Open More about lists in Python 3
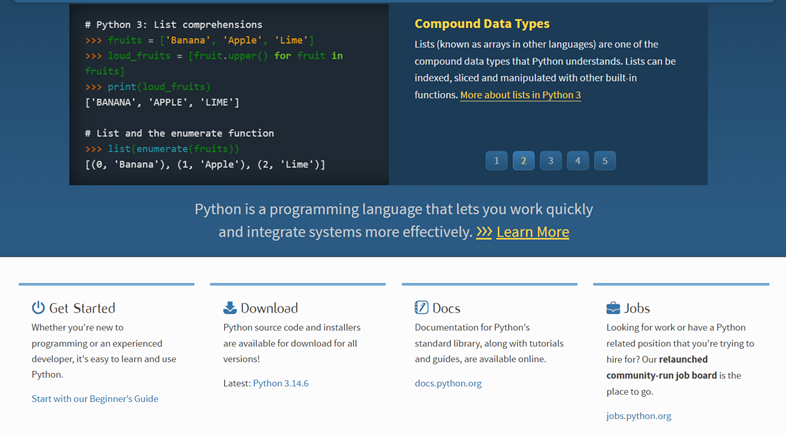The height and width of the screenshot is (433, 786). pos(520,95)
